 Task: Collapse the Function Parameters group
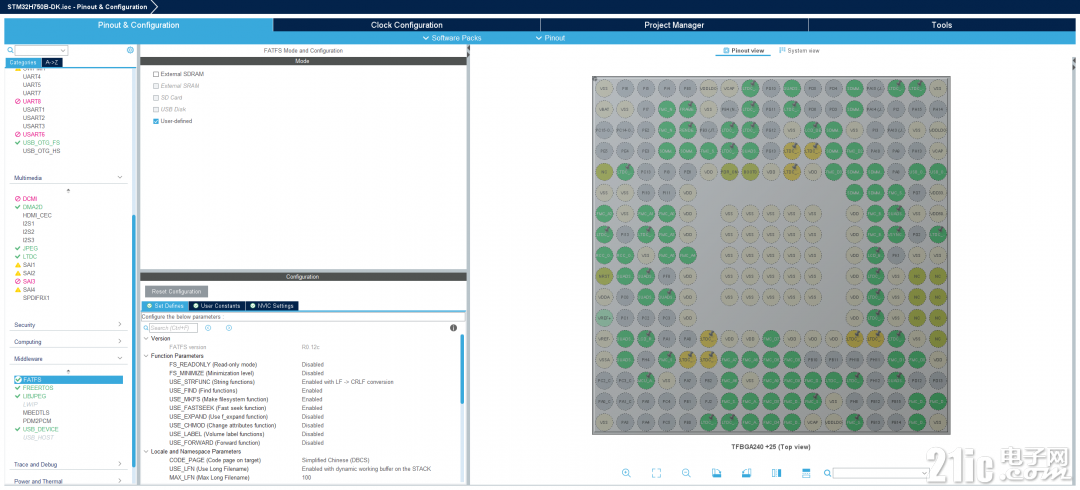pos(145,356)
